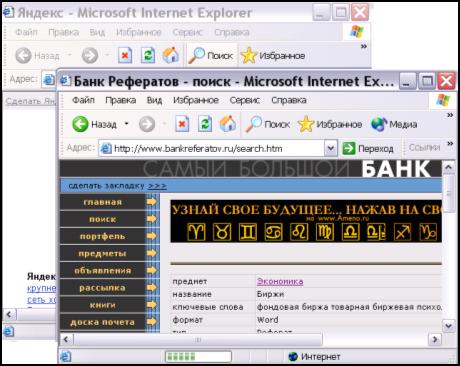The width and height of the screenshot is (460, 366).
Task: Click page icon in bankreferatov address bar
Action: [x=106, y=148]
